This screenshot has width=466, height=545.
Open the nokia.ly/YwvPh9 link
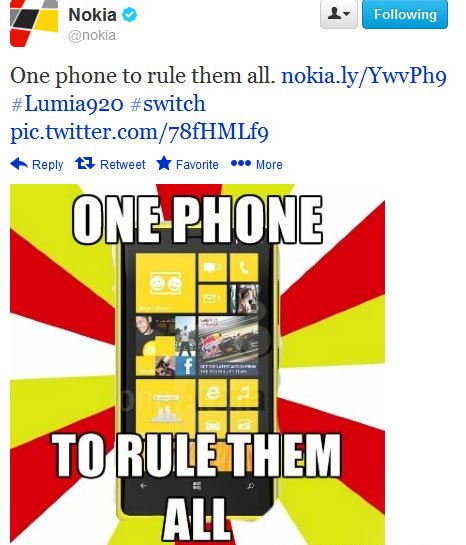(x=363, y=76)
